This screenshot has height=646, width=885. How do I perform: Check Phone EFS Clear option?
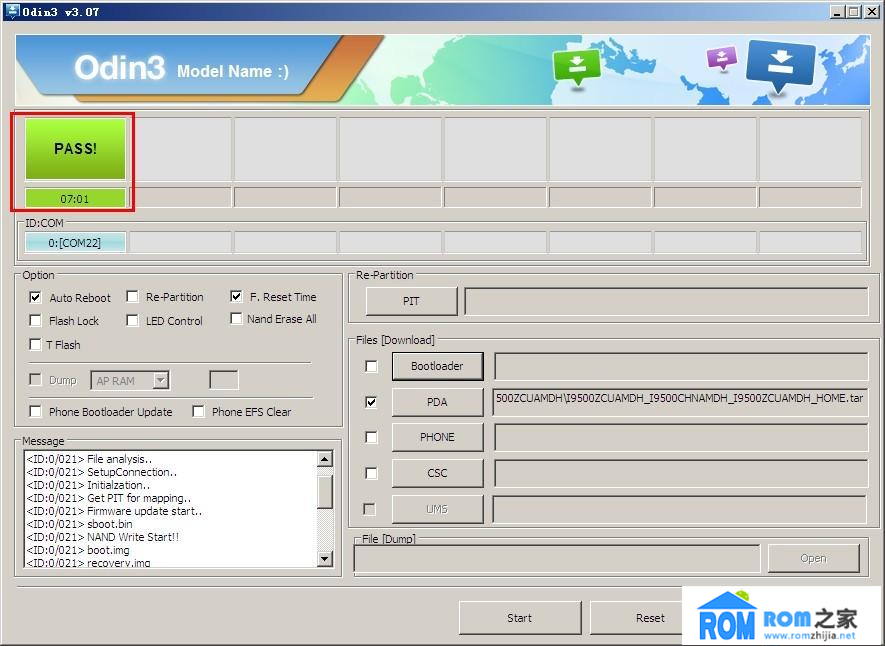(x=198, y=411)
